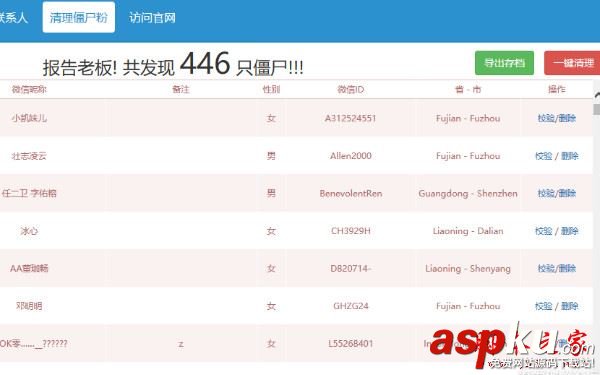Click the nickname 邓明明

29,306
